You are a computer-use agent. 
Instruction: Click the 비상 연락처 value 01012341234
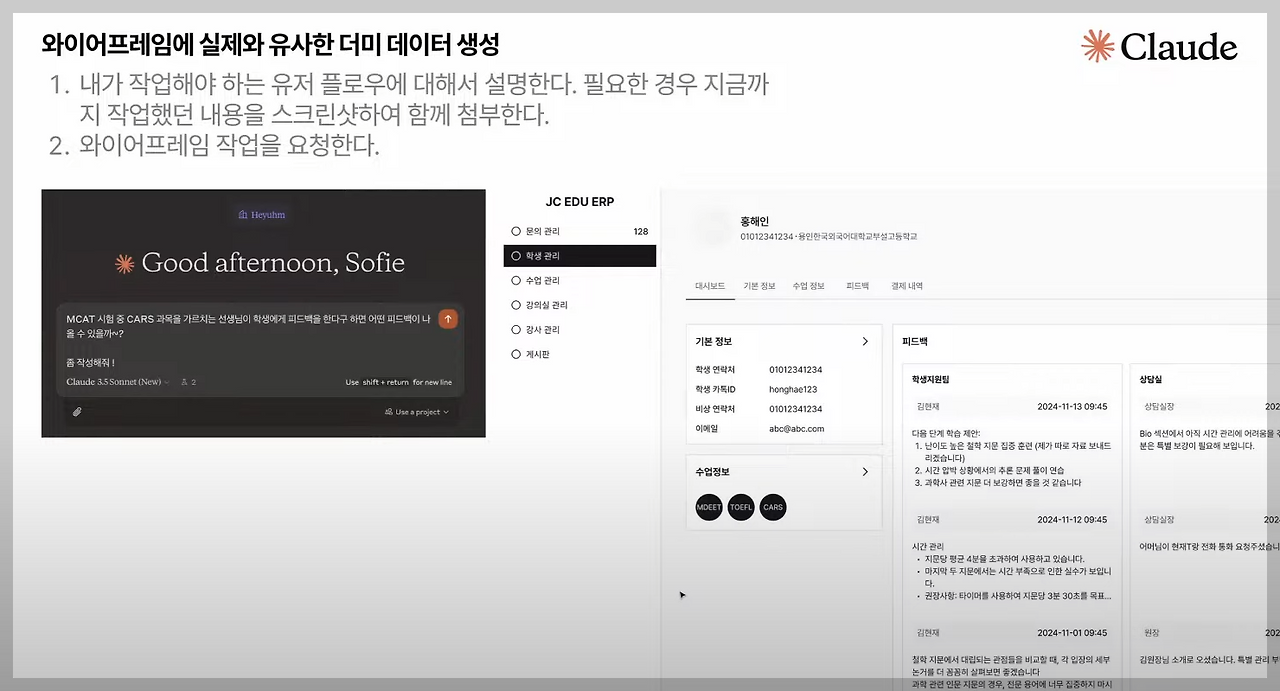click(795, 409)
